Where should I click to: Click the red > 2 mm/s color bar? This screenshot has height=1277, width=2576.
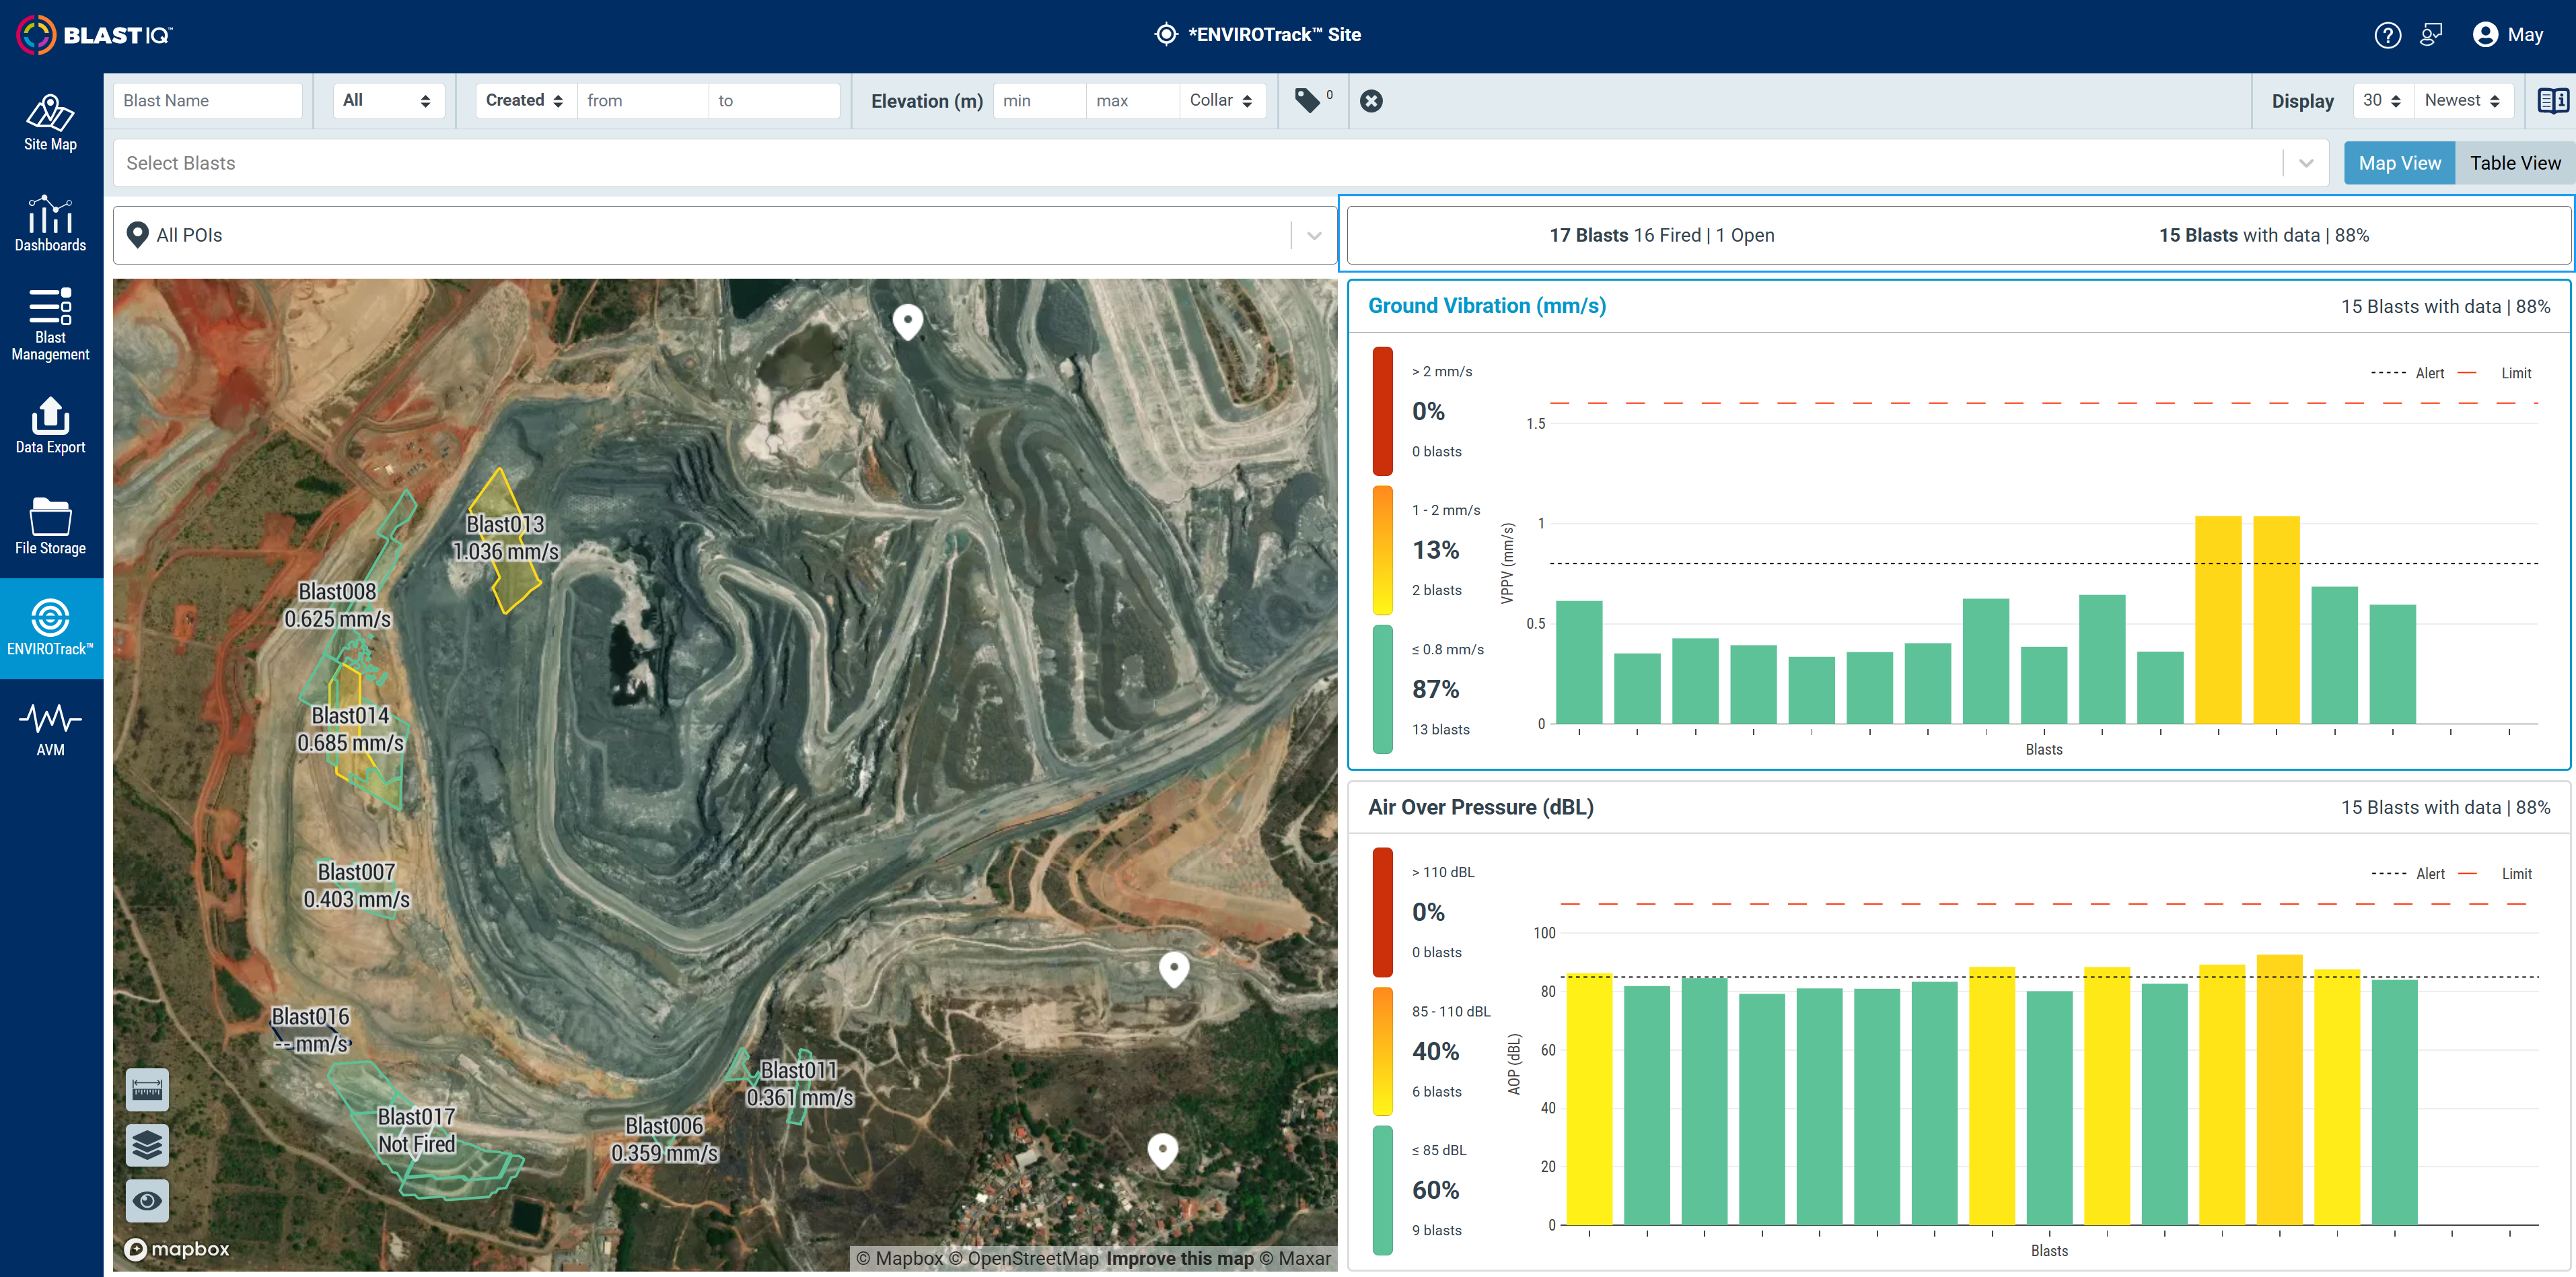pyautogui.click(x=1382, y=410)
